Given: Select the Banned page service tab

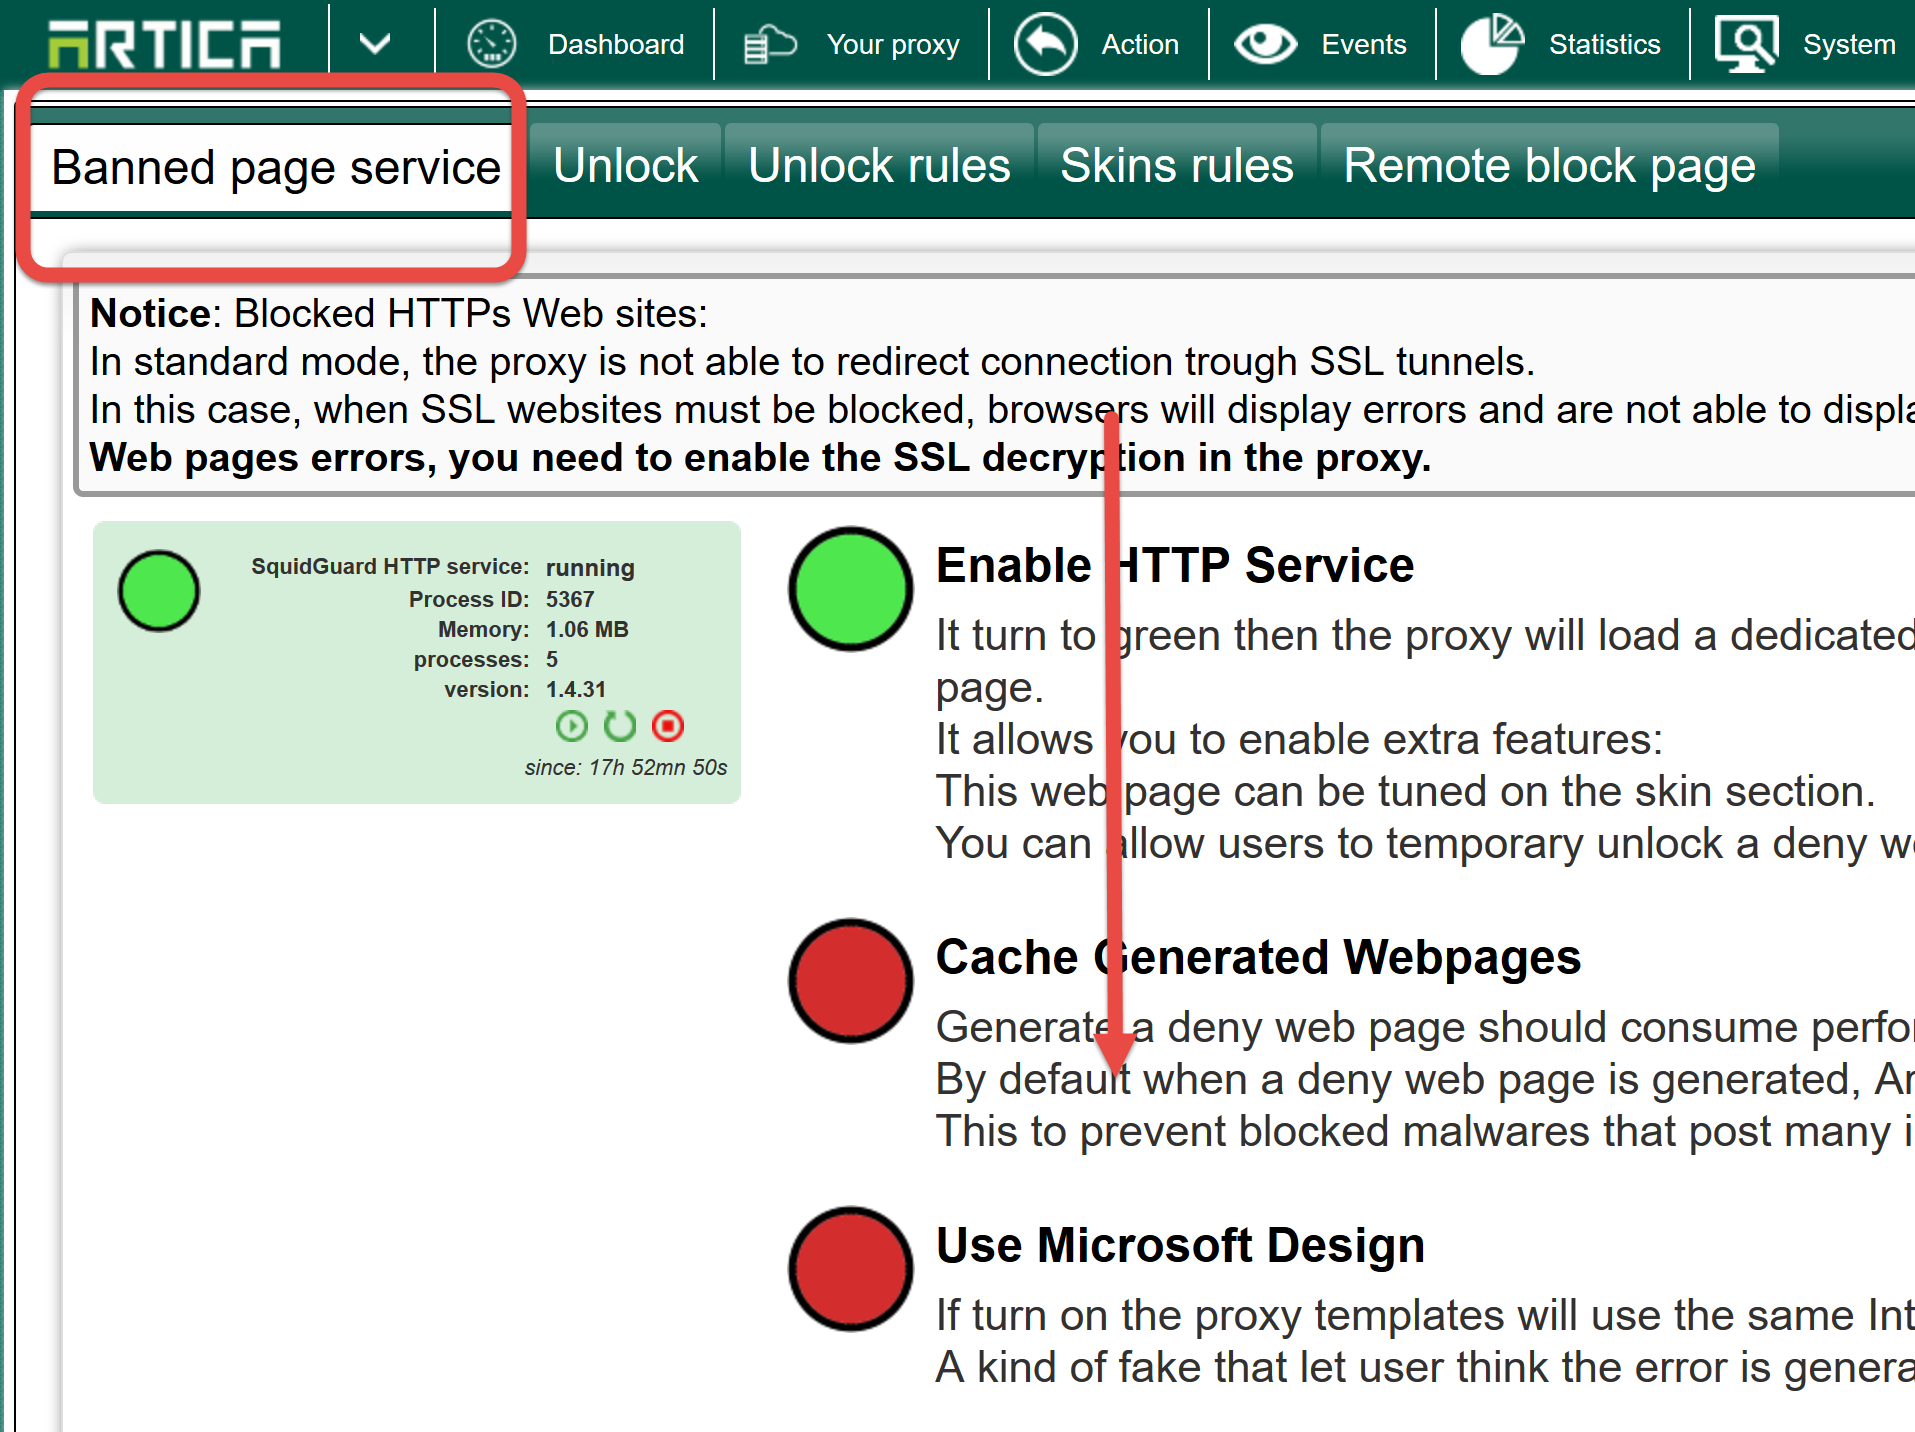Looking at the screenshot, I should tap(276, 167).
